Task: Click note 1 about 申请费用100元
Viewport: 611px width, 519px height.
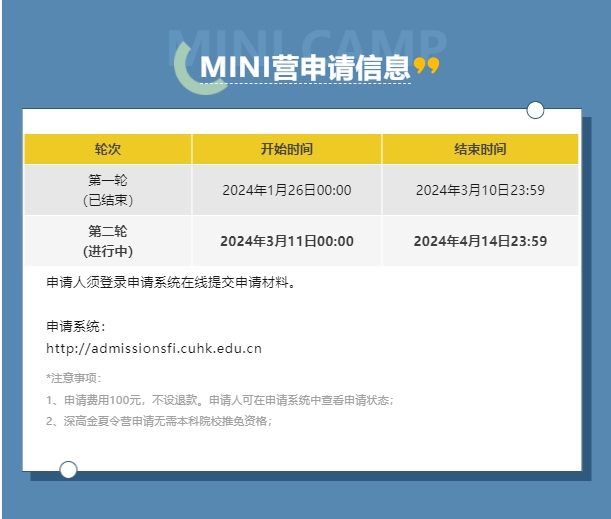Action: 220,400
